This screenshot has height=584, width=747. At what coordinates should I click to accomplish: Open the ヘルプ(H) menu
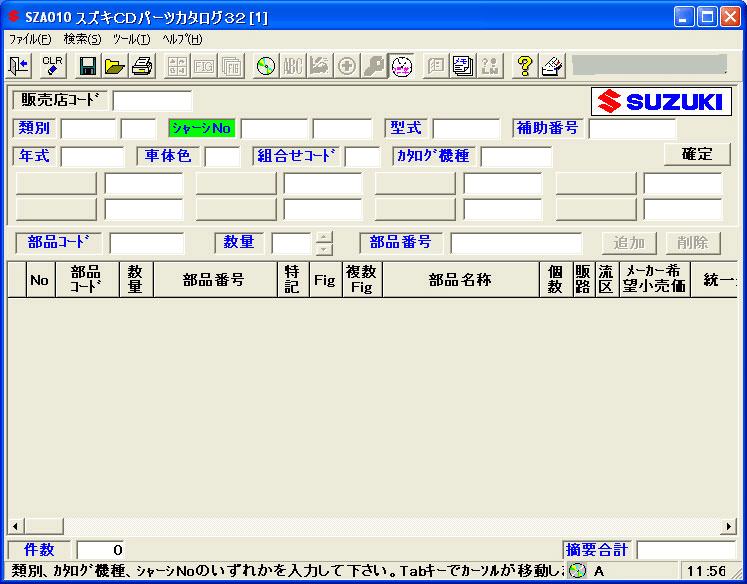coord(182,39)
